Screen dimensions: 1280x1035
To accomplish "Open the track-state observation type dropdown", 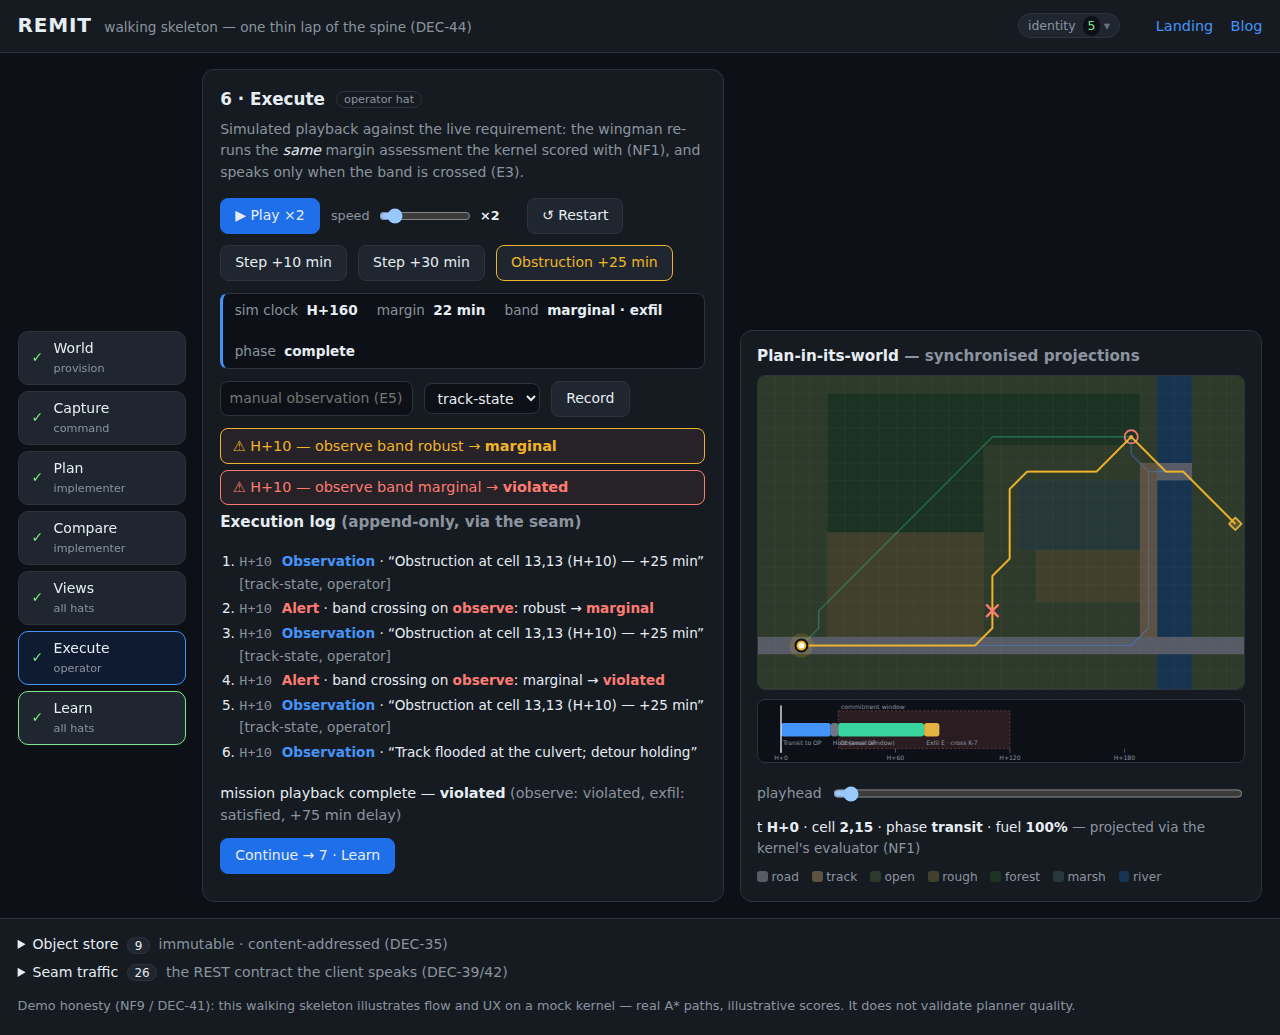I will [x=482, y=398].
